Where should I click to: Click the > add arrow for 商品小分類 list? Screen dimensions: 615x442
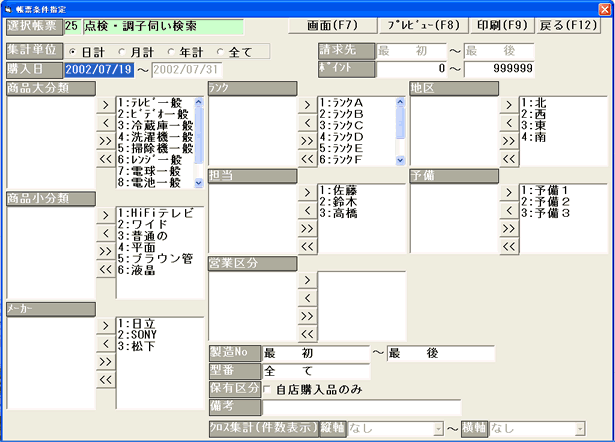coord(105,212)
